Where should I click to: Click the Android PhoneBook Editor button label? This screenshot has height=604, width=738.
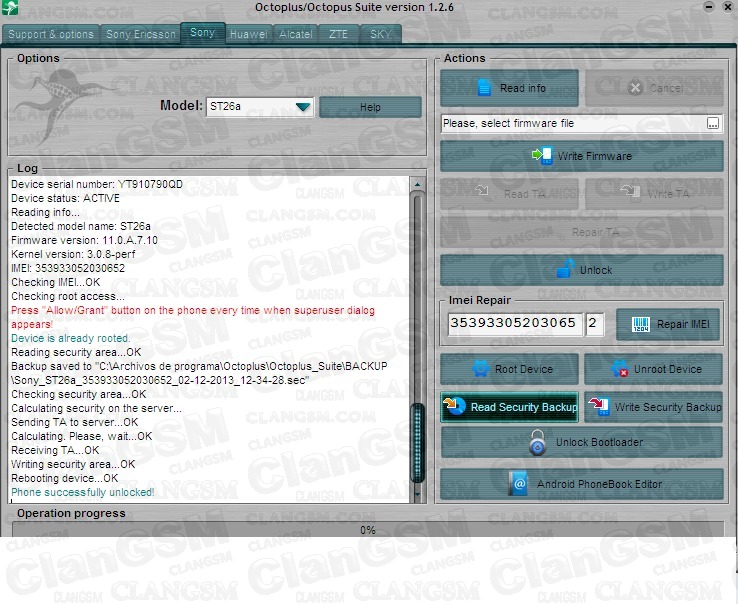599,484
